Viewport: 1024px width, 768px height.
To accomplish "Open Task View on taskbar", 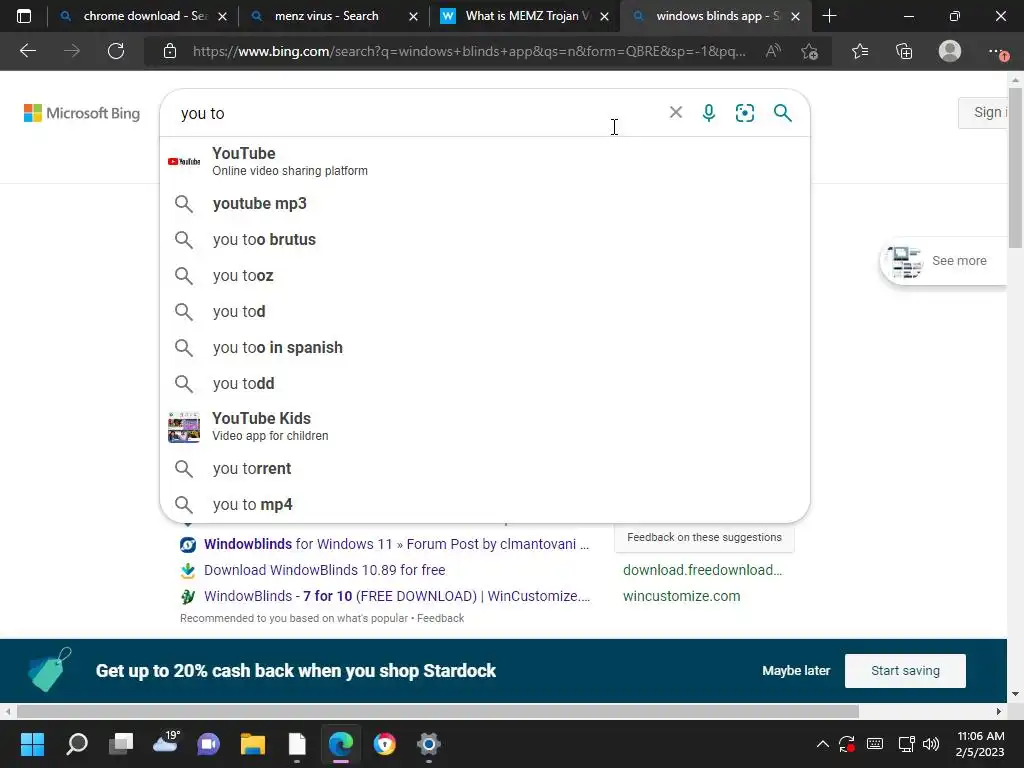I will coord(121,744).
